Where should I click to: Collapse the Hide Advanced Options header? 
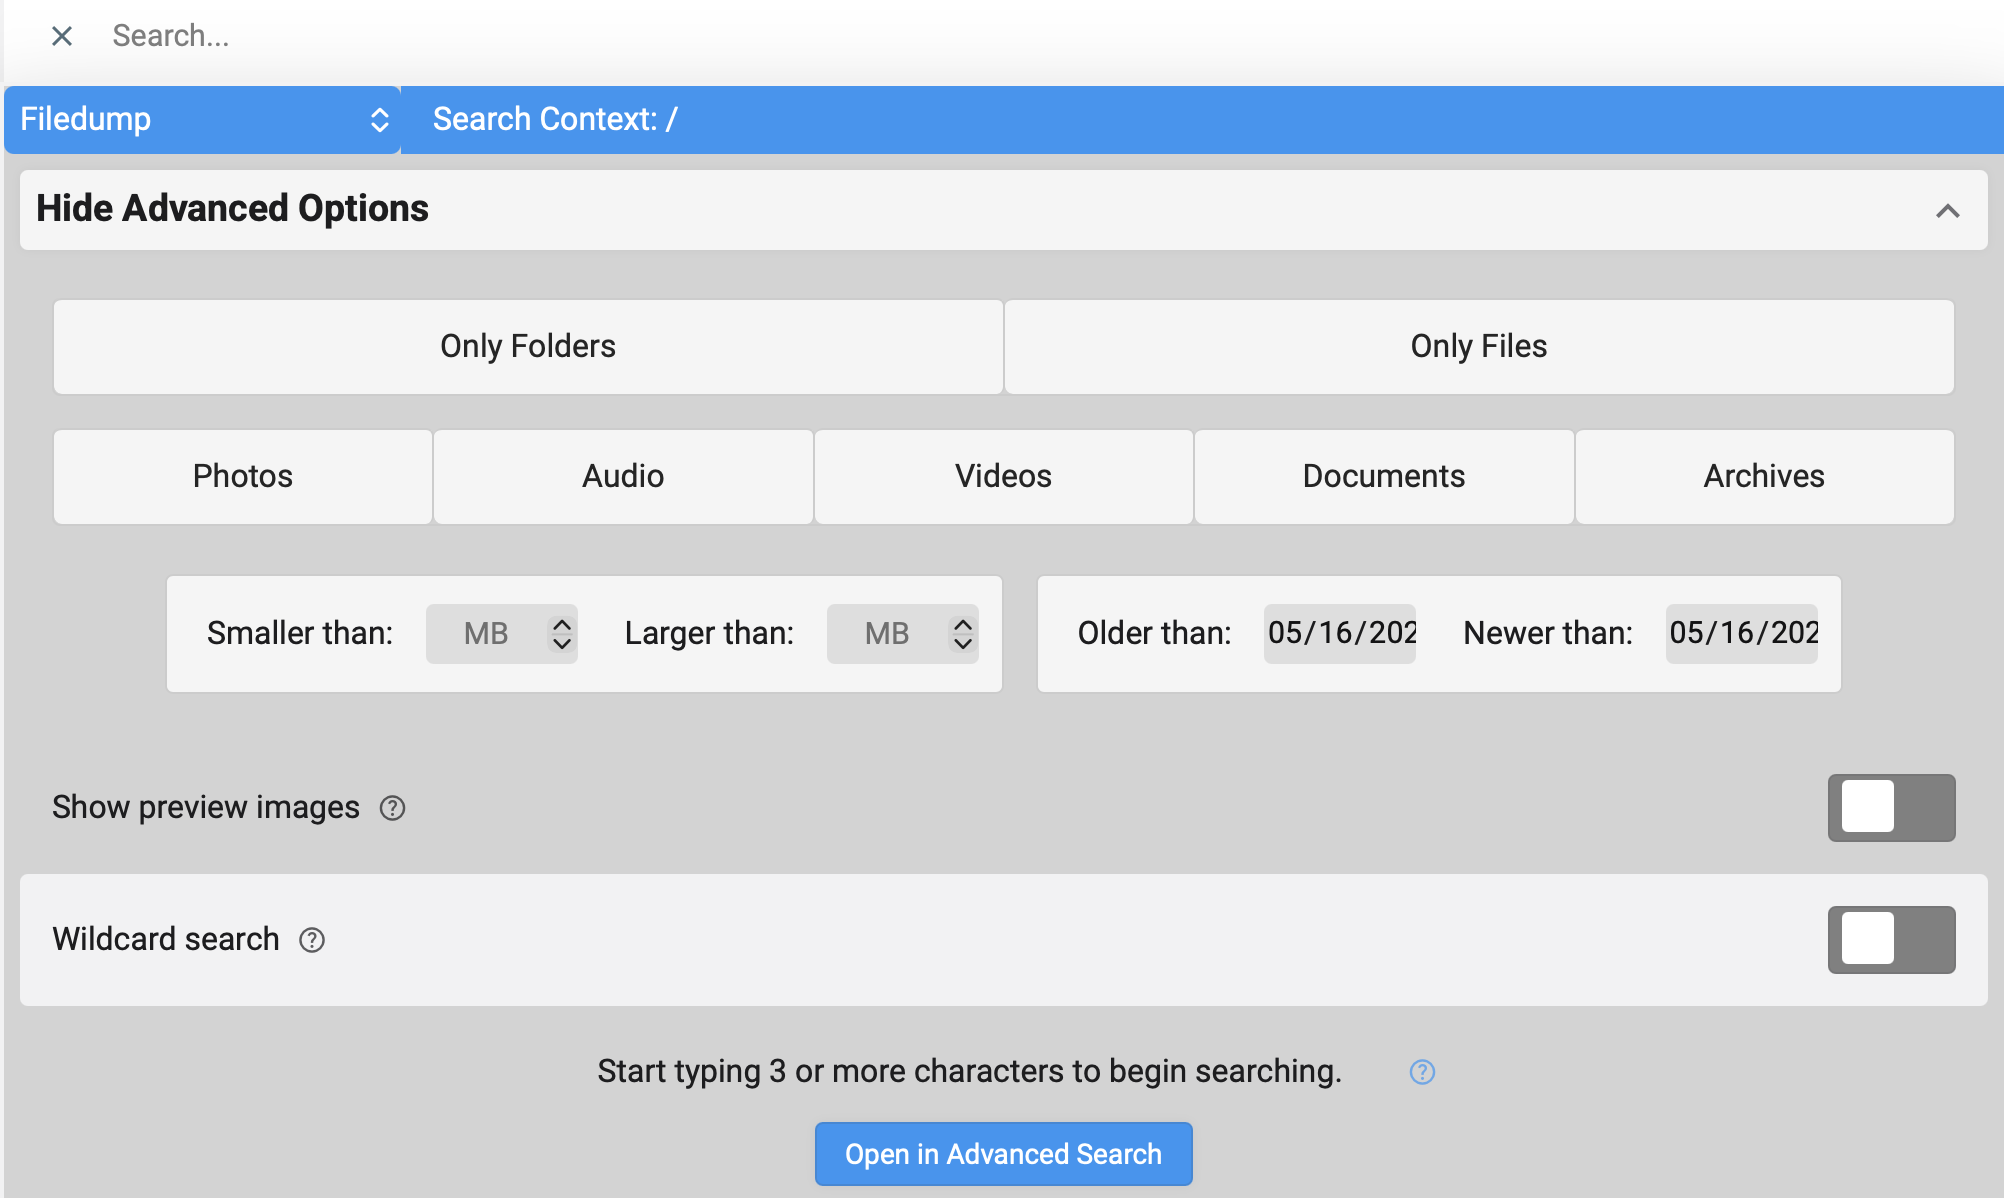(1003, 209)
